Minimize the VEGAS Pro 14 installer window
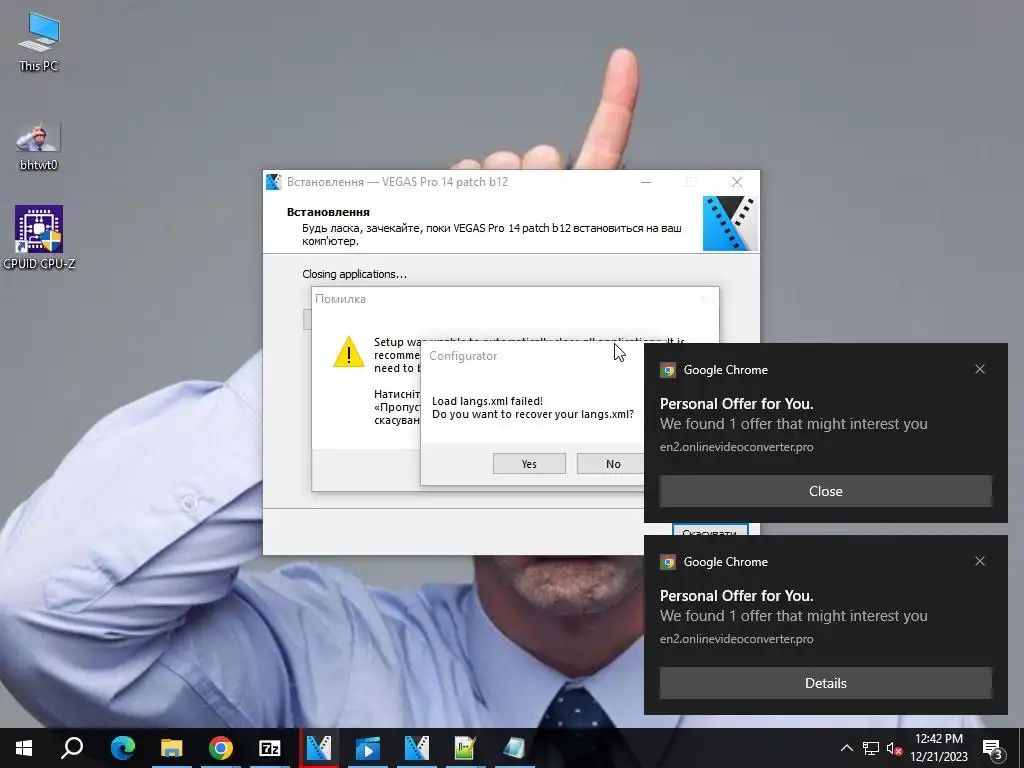1024x768 pixels. pyautogui.click(x=646, y=182)
